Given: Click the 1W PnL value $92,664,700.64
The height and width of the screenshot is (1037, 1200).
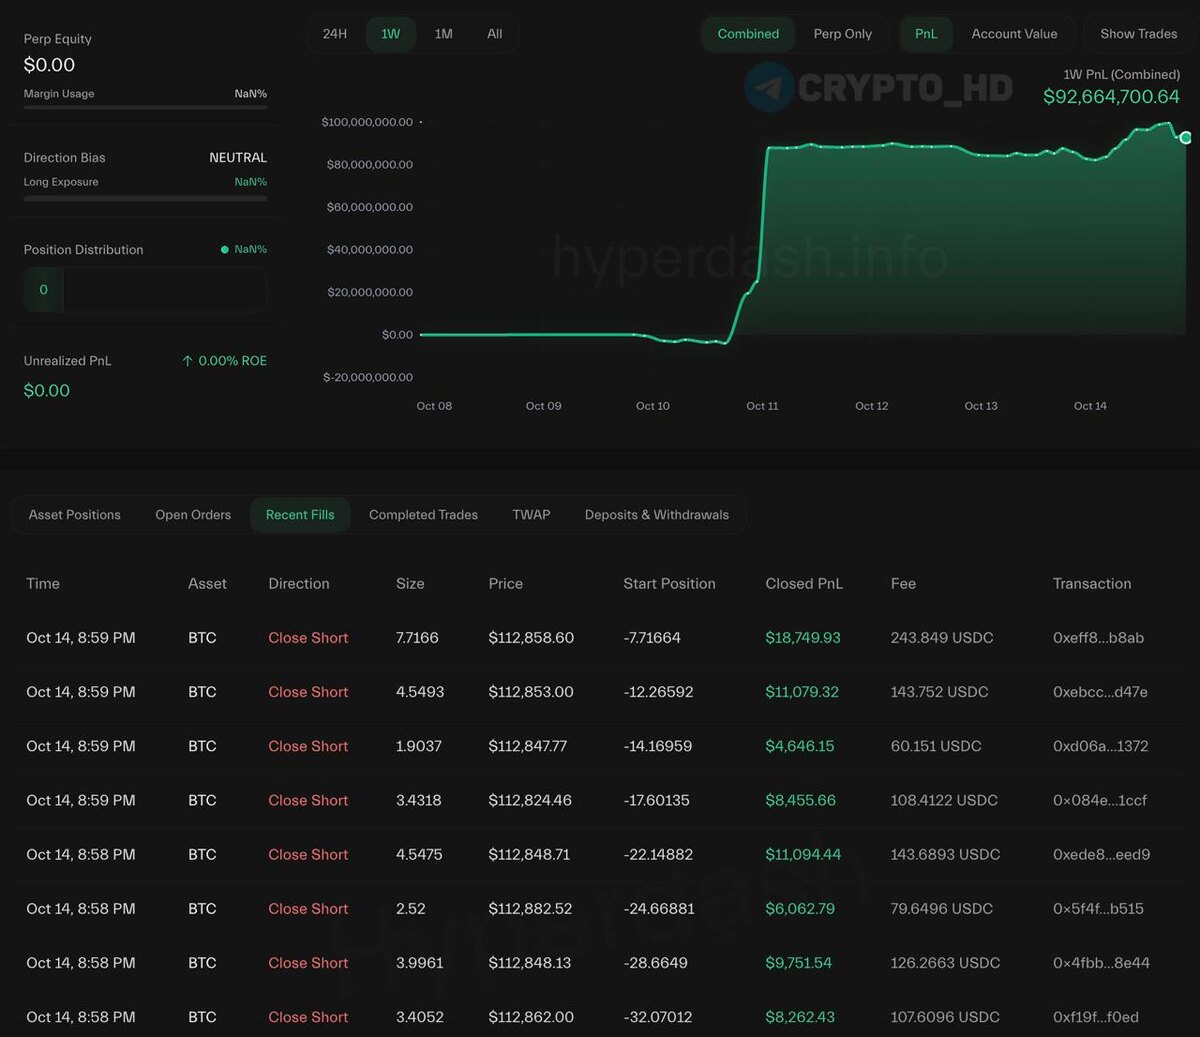Looking at the screenshot, I should pyautogui.click(x=1111, y=97).
